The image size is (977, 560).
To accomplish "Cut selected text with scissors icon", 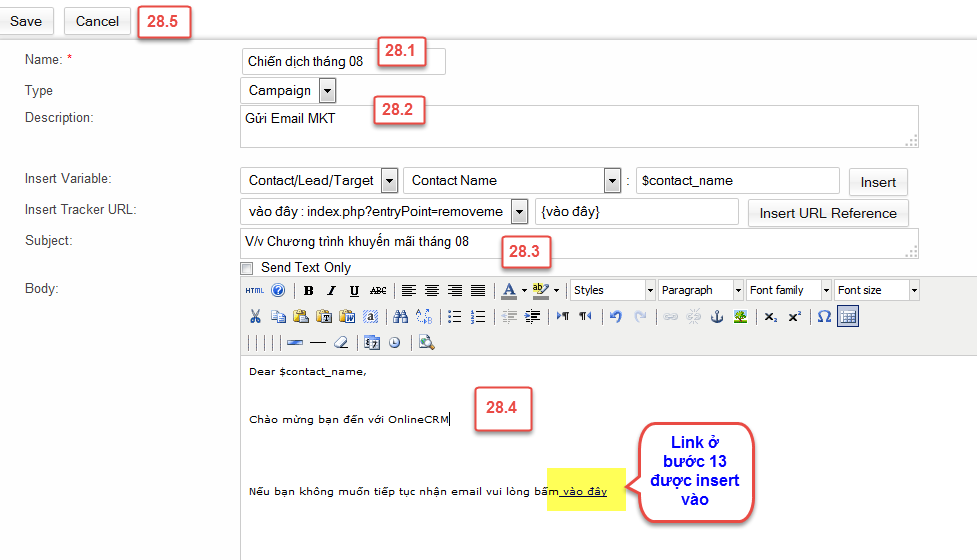I will [x=255, y=316].
